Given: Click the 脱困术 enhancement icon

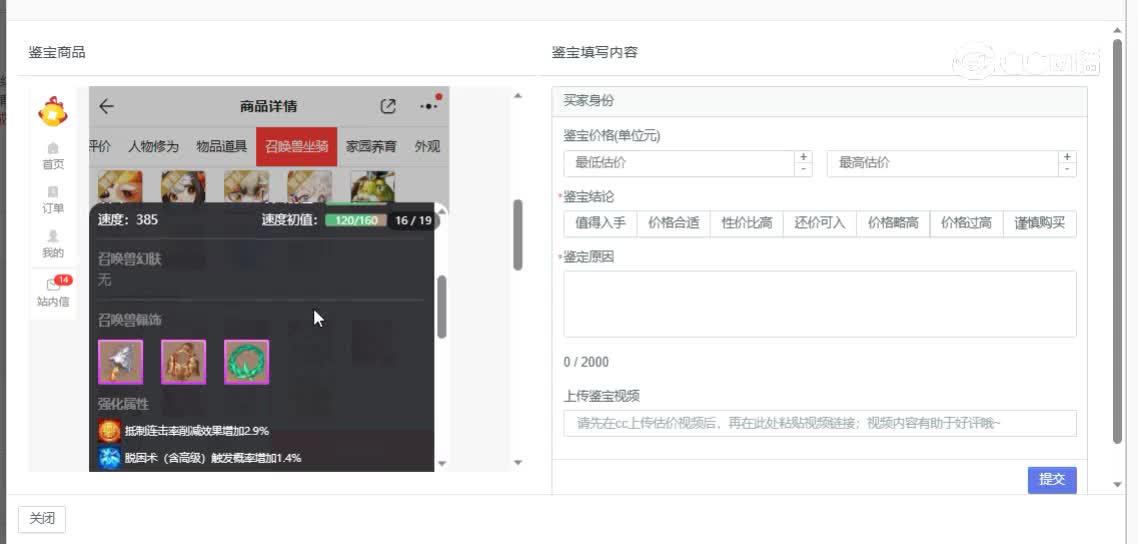Looking at the screenshot, I should (110, 458).
